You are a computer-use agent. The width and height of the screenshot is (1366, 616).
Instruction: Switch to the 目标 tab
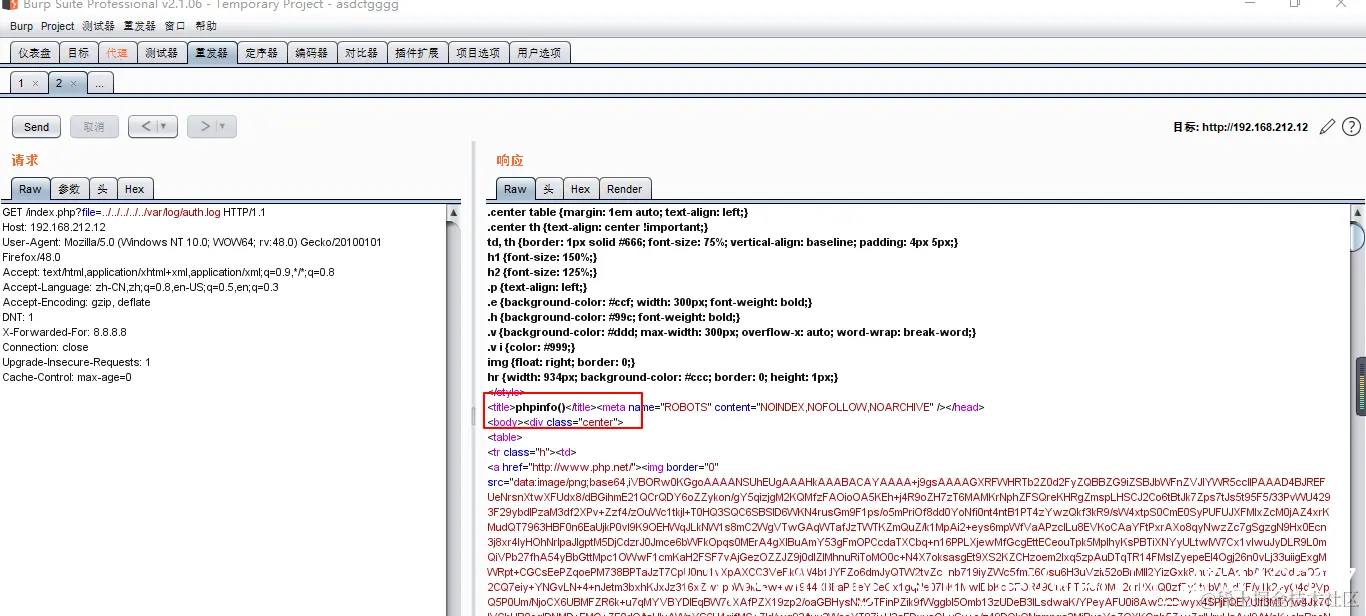click(x=78, y=53)
